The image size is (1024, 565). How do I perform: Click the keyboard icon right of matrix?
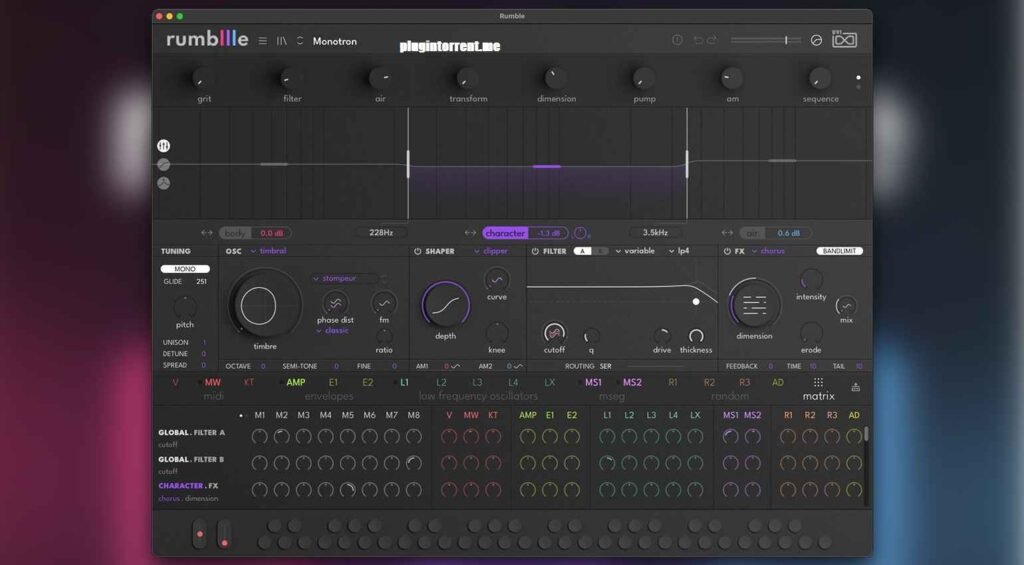[856, 387]
